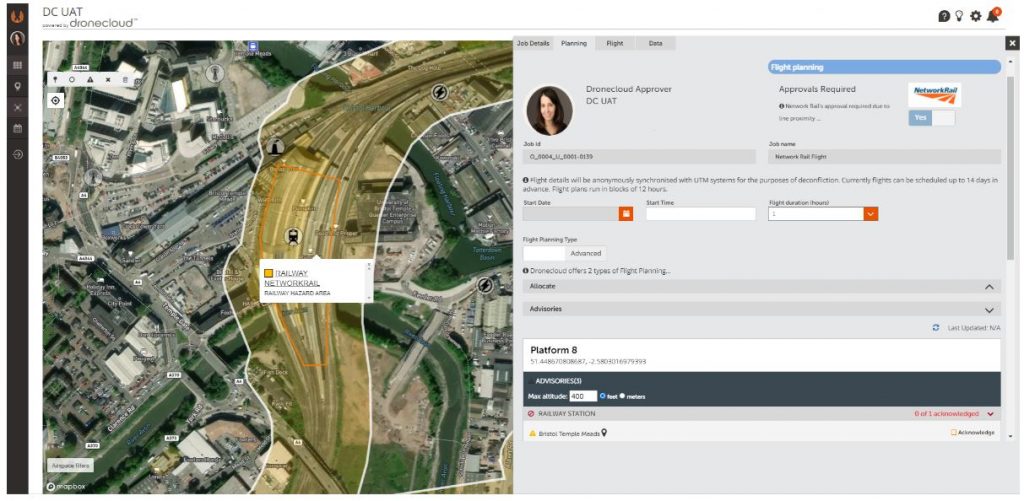1024x501 pixels.
Task: Switch to the Flight tab
Action: pos(615,43)
